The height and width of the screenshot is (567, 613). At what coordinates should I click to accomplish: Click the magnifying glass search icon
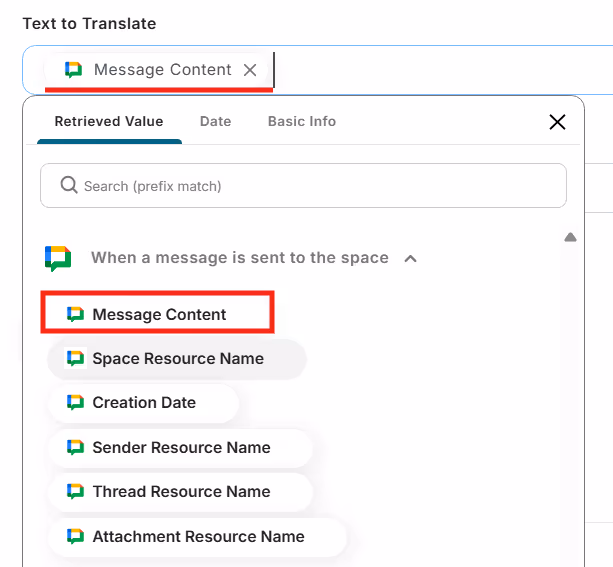pyautogui.click(x=69, y=185)
